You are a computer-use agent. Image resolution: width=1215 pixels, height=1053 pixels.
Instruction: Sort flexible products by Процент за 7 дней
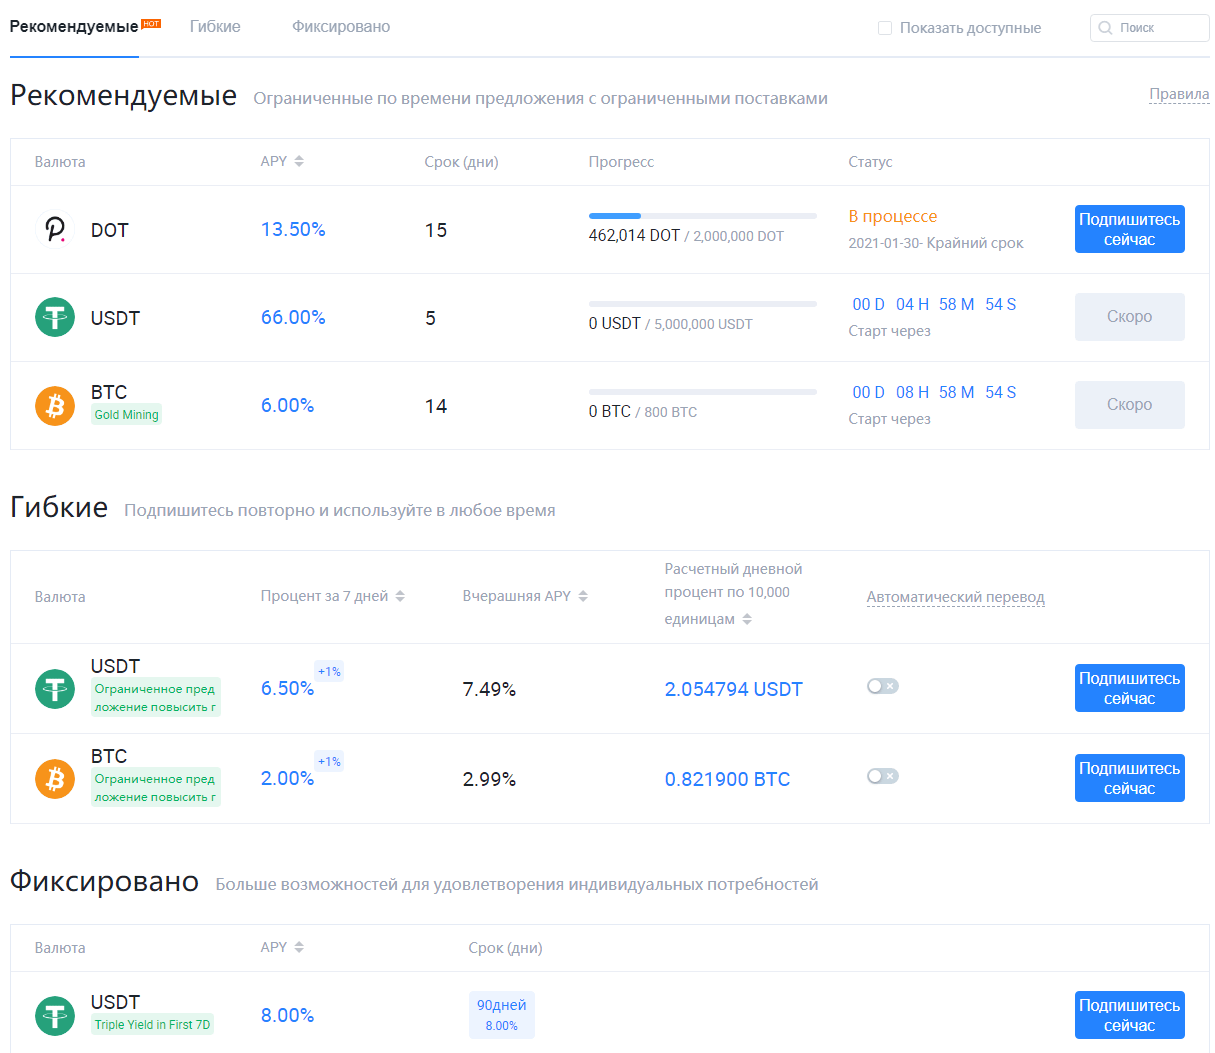[x=400, y=596]
